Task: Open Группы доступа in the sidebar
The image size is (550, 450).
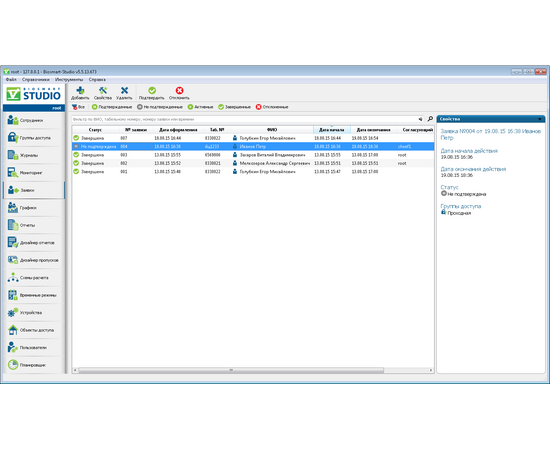Action: [x=34, y=138]
